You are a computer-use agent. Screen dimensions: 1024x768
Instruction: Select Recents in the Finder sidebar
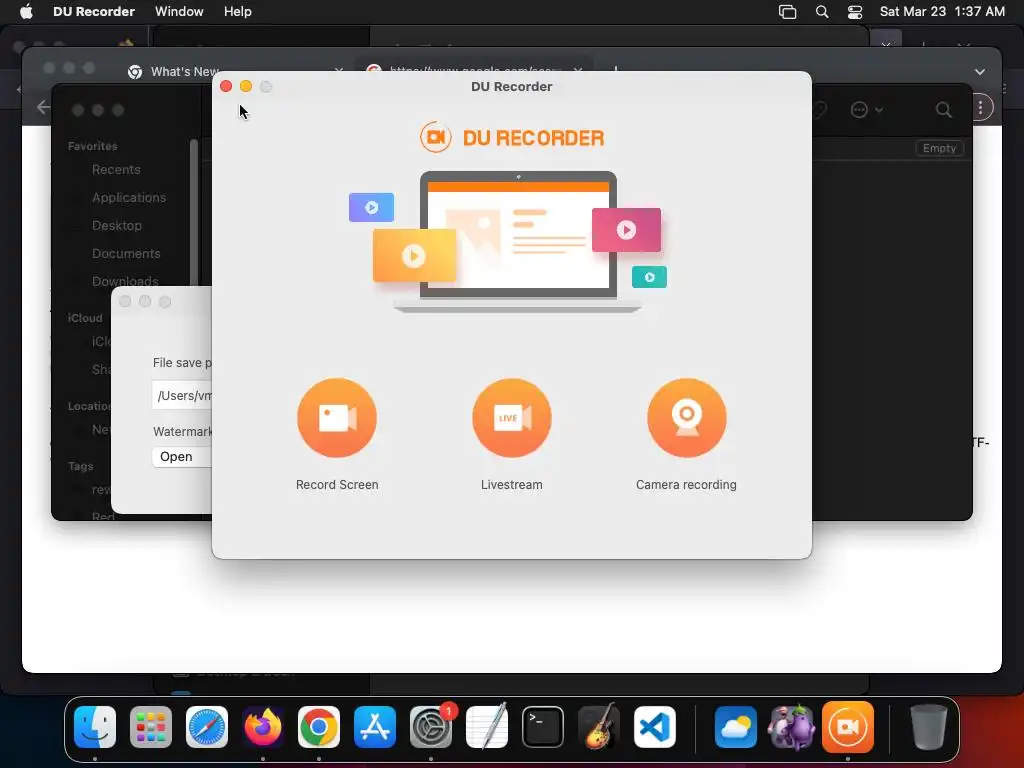(x=116, y=170)
